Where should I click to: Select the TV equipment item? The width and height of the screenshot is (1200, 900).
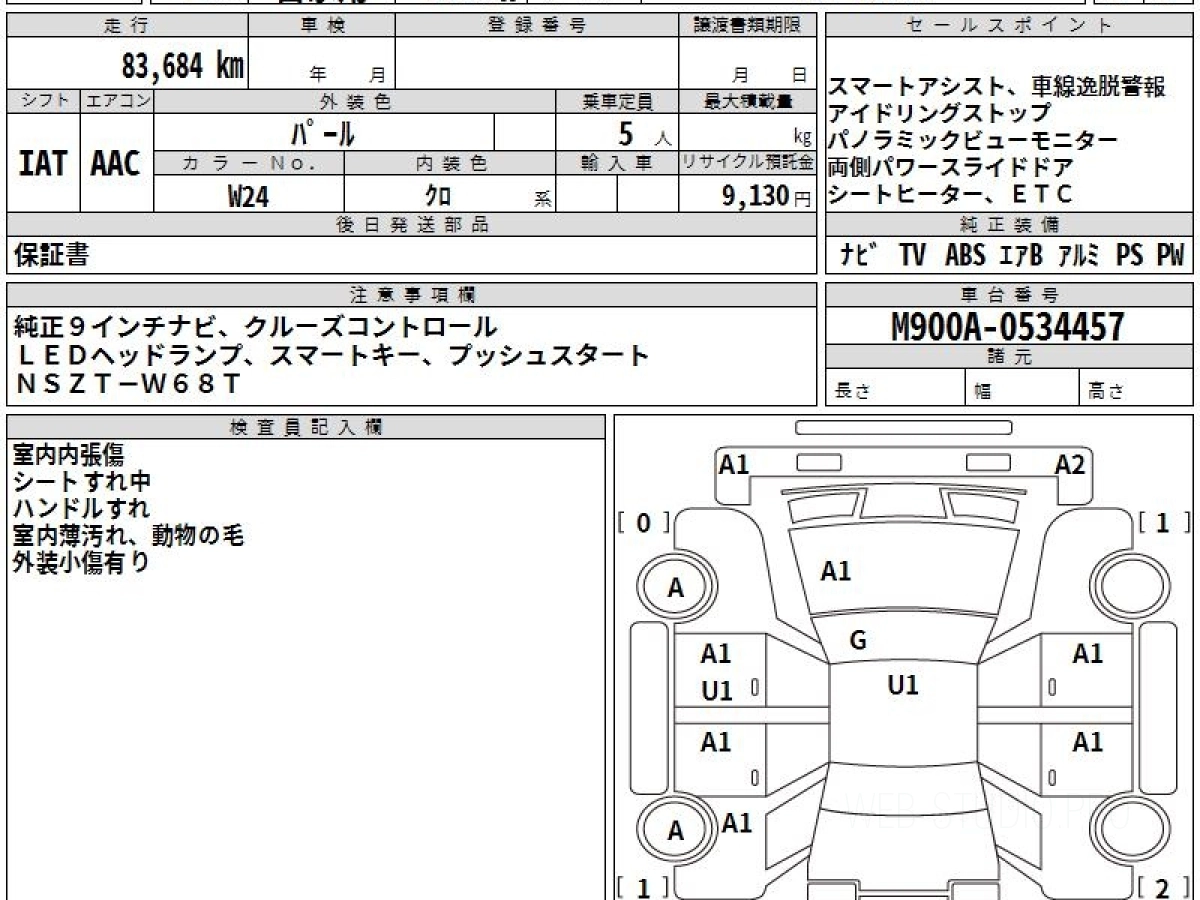pyautogui.click(x=912, y=256)
